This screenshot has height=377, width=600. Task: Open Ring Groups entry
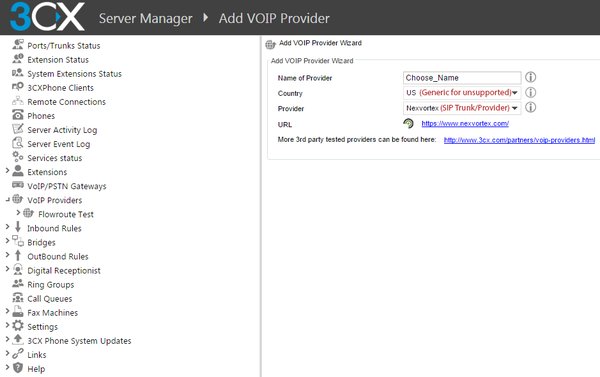coord(51,285)
